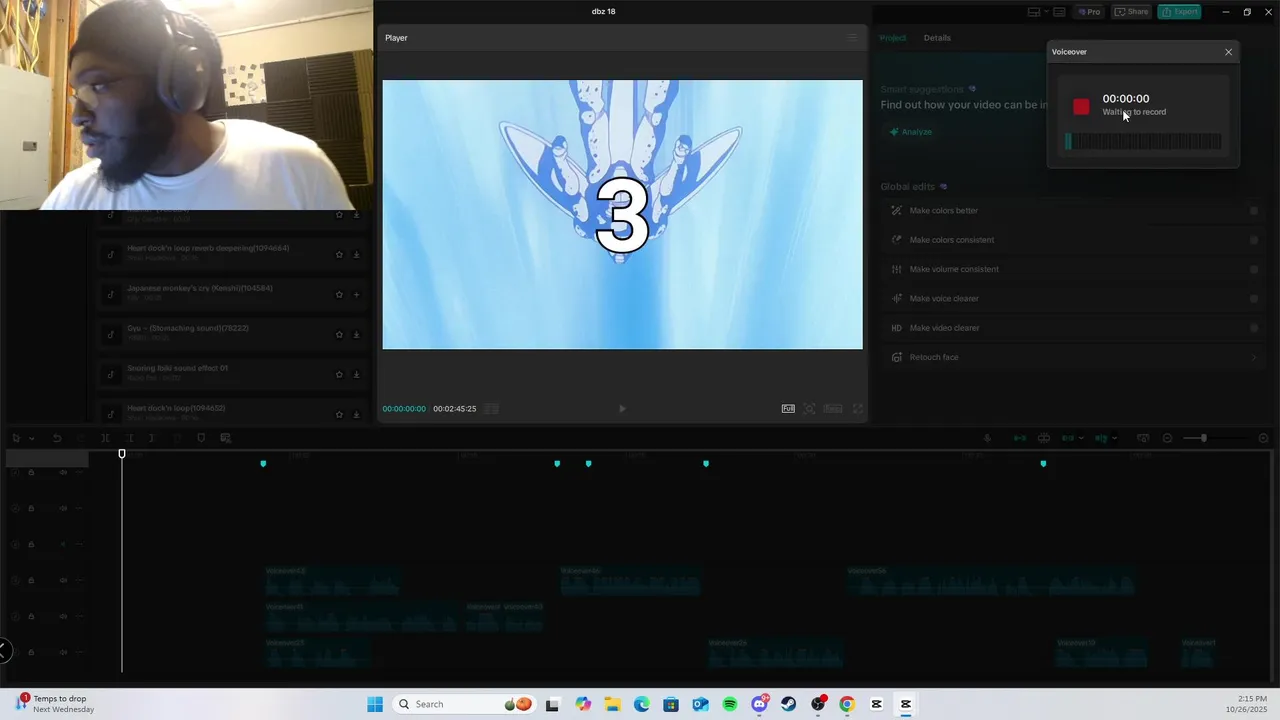Image resolution: width=1280 pixels, height=720 pixels.
Task: Click the taskbar Search box
Action: coord(465,704)
